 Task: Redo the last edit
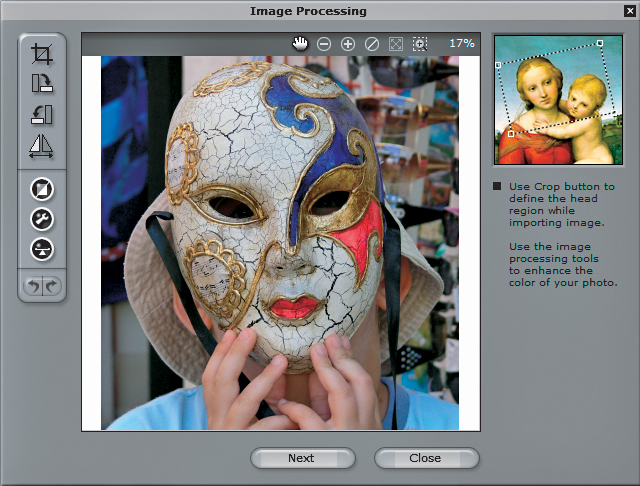pos(52,287)
